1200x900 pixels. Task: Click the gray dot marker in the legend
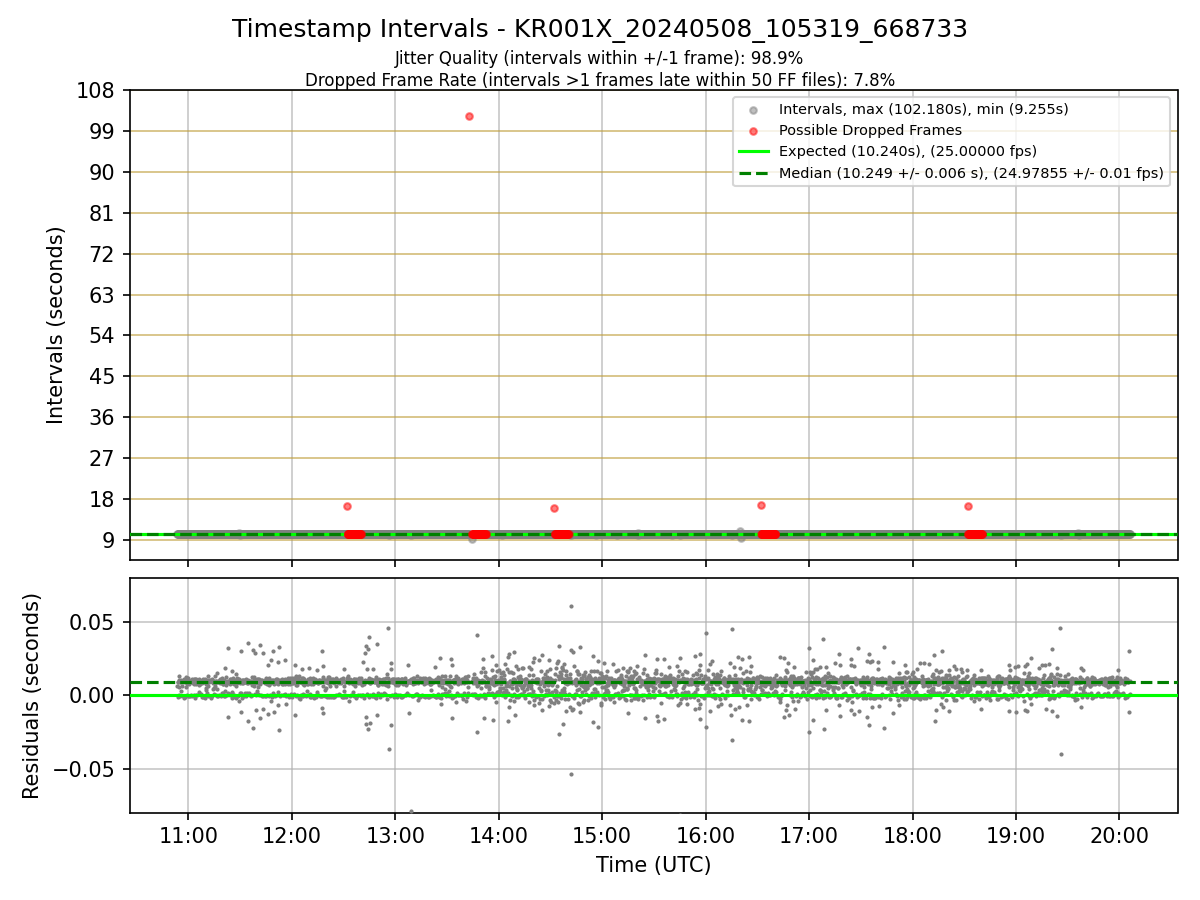[x=754, y=110]
